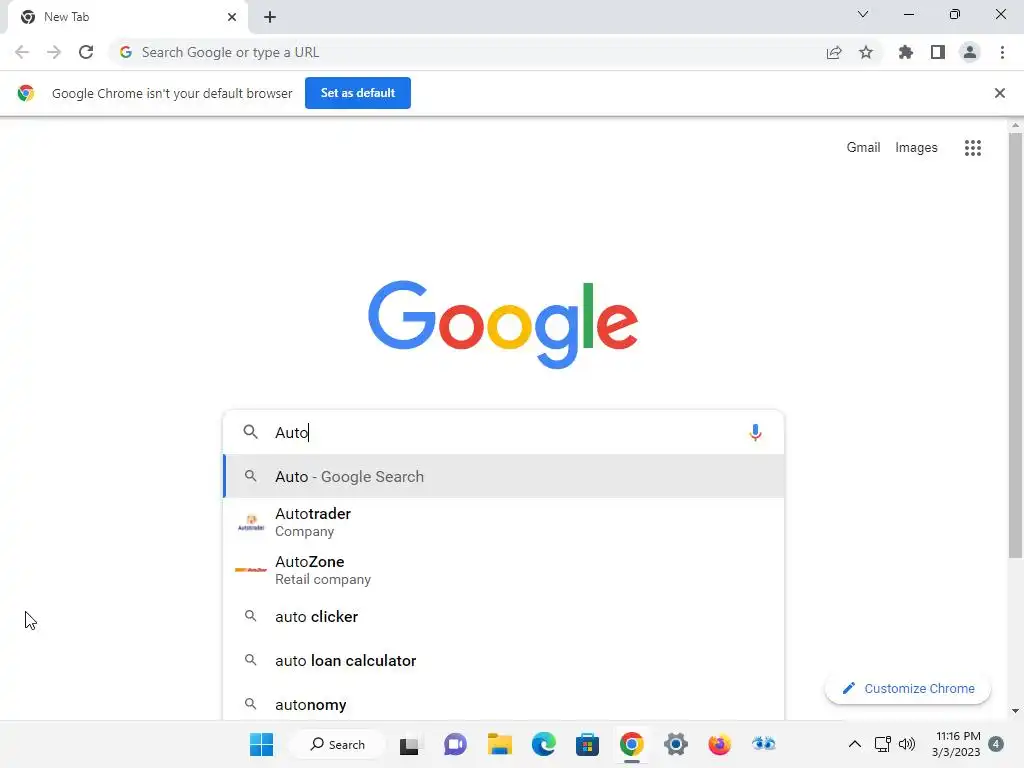Open the Chrome profile avatar

[x=970, y=52]
